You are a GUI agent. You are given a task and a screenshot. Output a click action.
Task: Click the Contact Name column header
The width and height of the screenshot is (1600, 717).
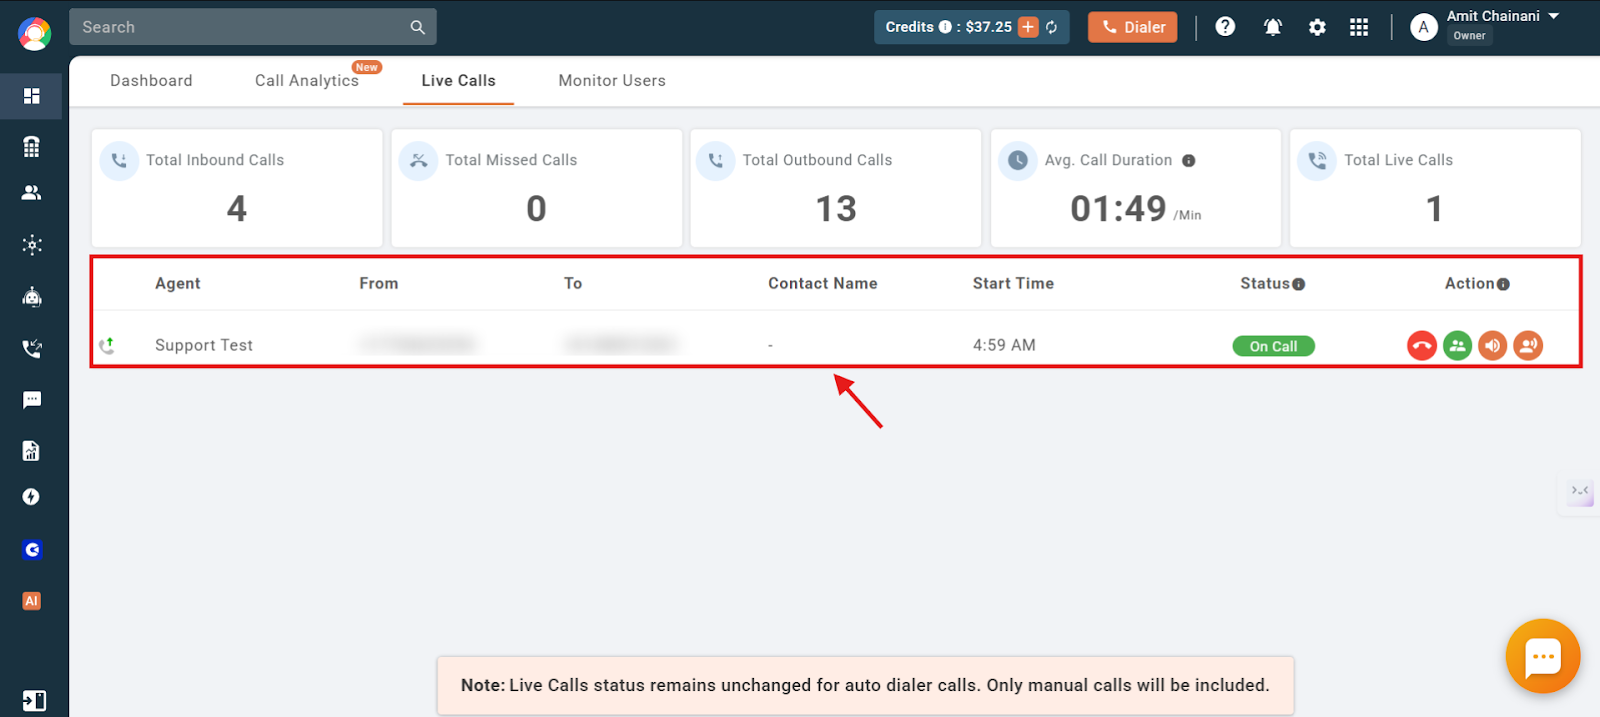pos(823,284)
